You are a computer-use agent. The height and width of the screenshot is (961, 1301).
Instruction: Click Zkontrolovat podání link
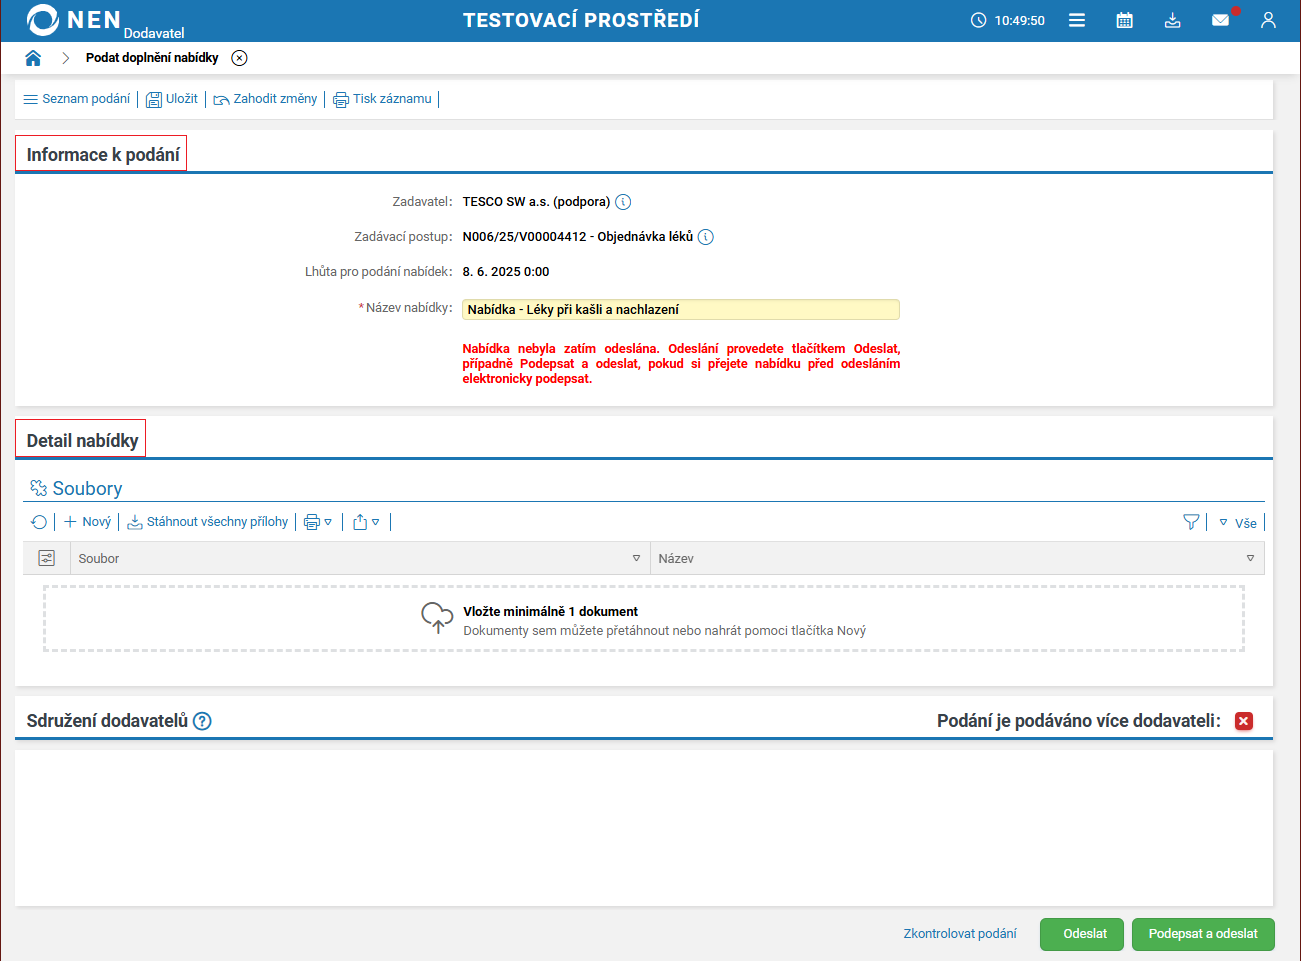pos(960,934)
